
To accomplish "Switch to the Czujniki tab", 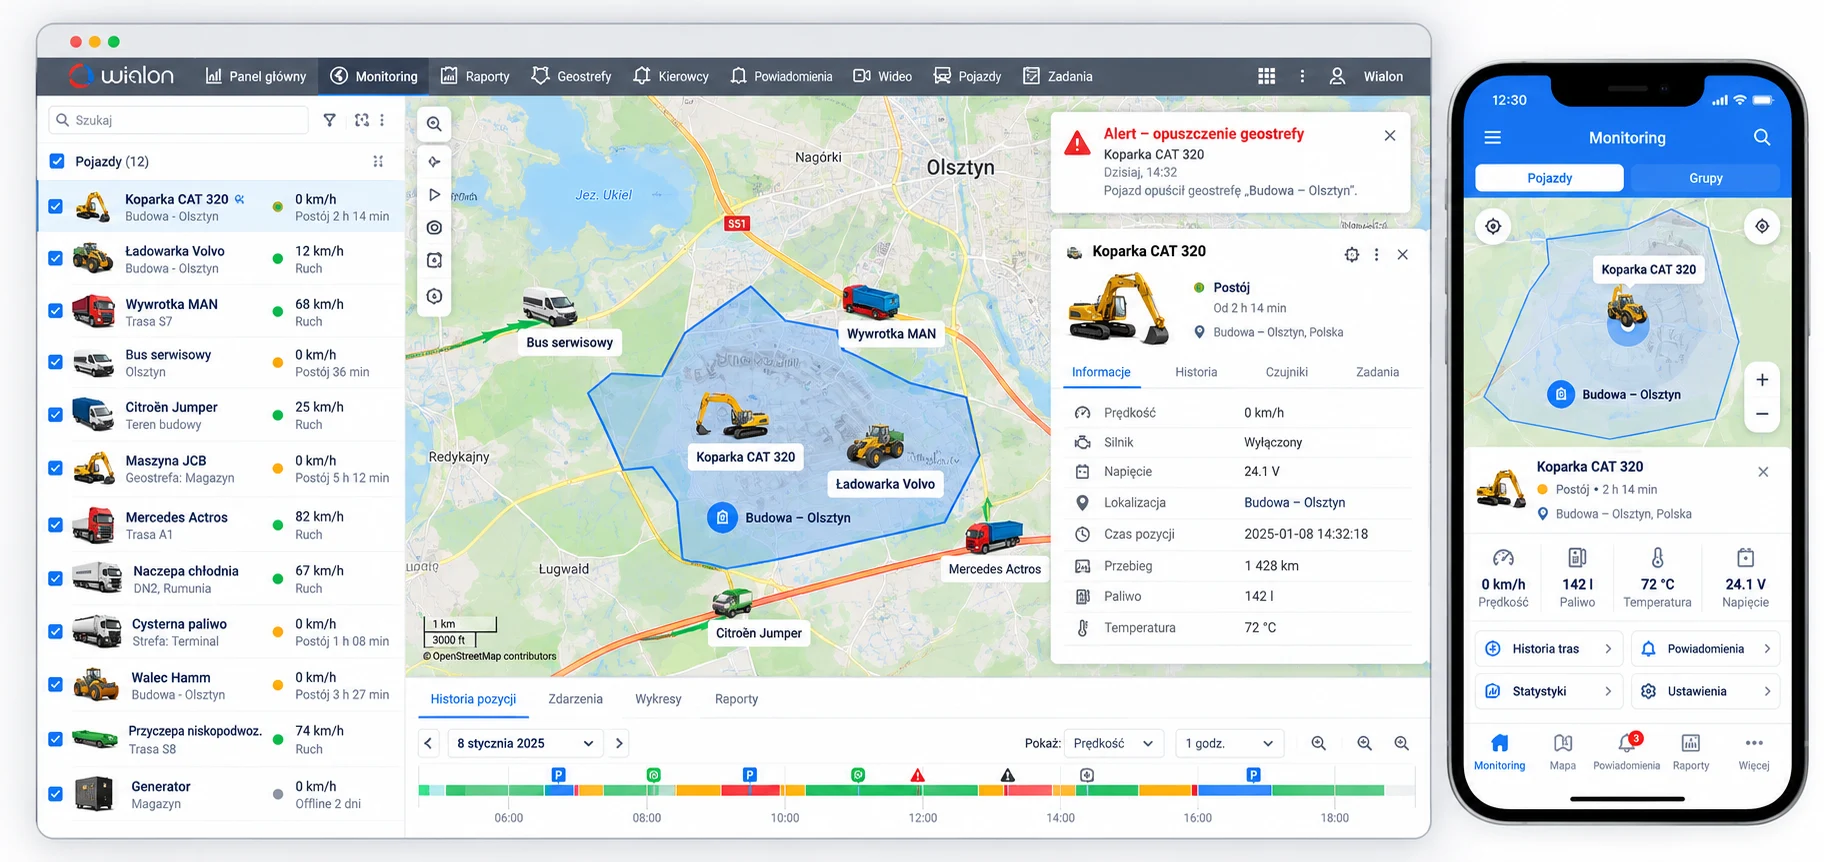I will [1287, 372].
